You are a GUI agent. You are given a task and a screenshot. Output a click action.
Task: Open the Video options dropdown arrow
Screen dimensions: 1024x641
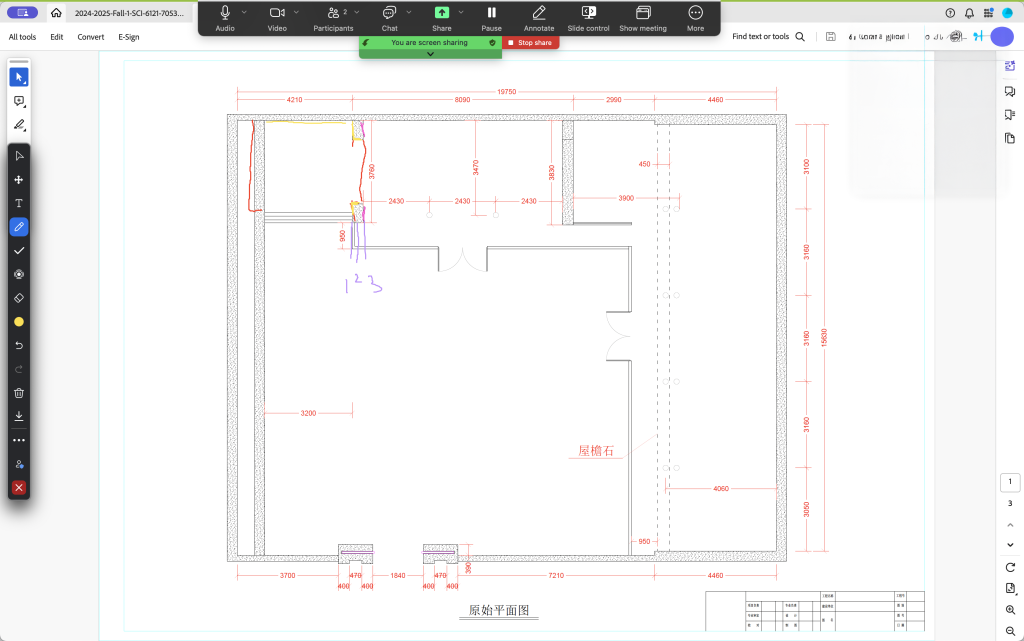pos(298,12)
